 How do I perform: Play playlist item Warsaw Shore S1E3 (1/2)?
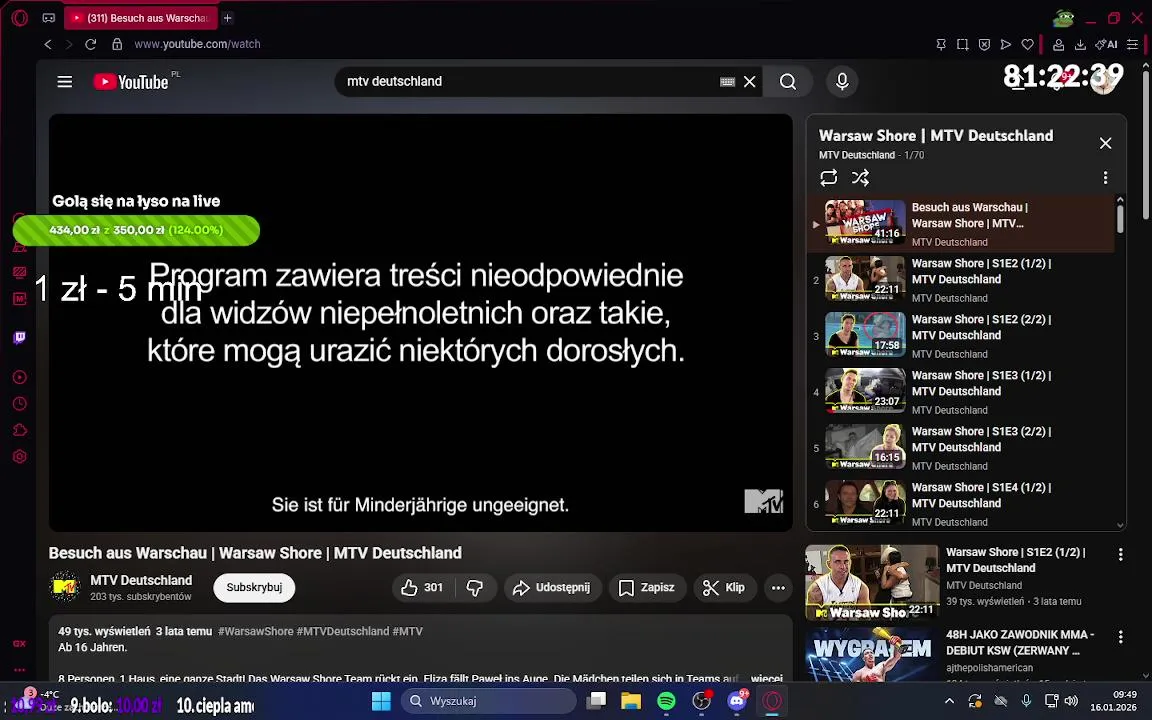961,392
